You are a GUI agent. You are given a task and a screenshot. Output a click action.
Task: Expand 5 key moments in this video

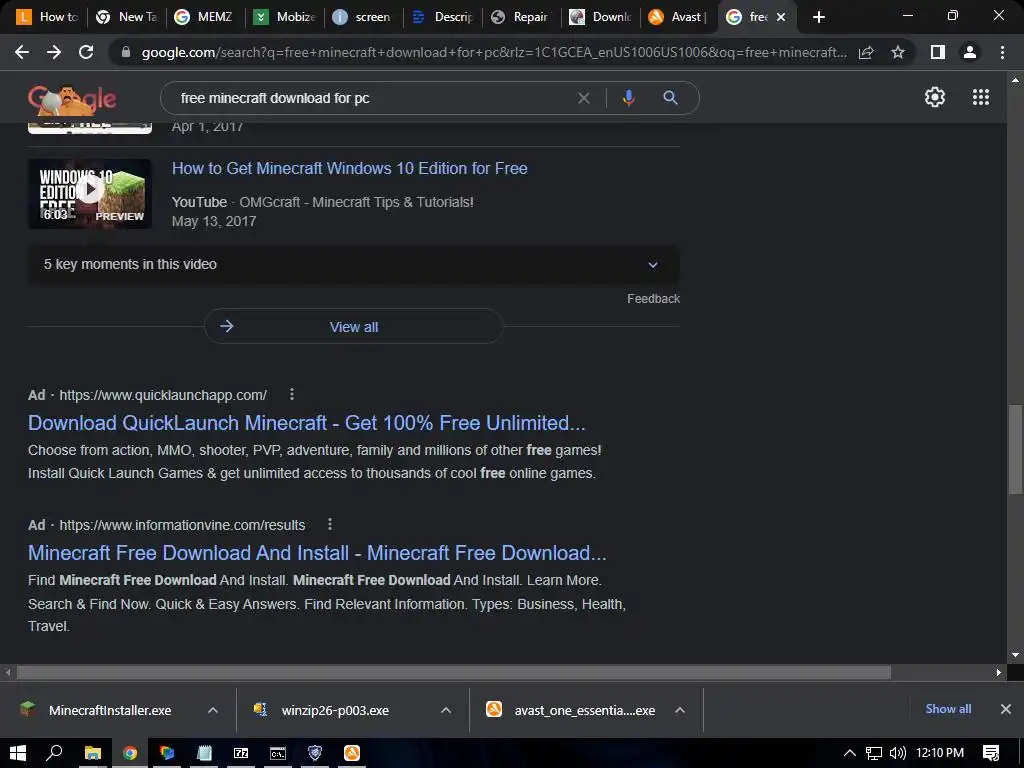click(x=353, y=264)
